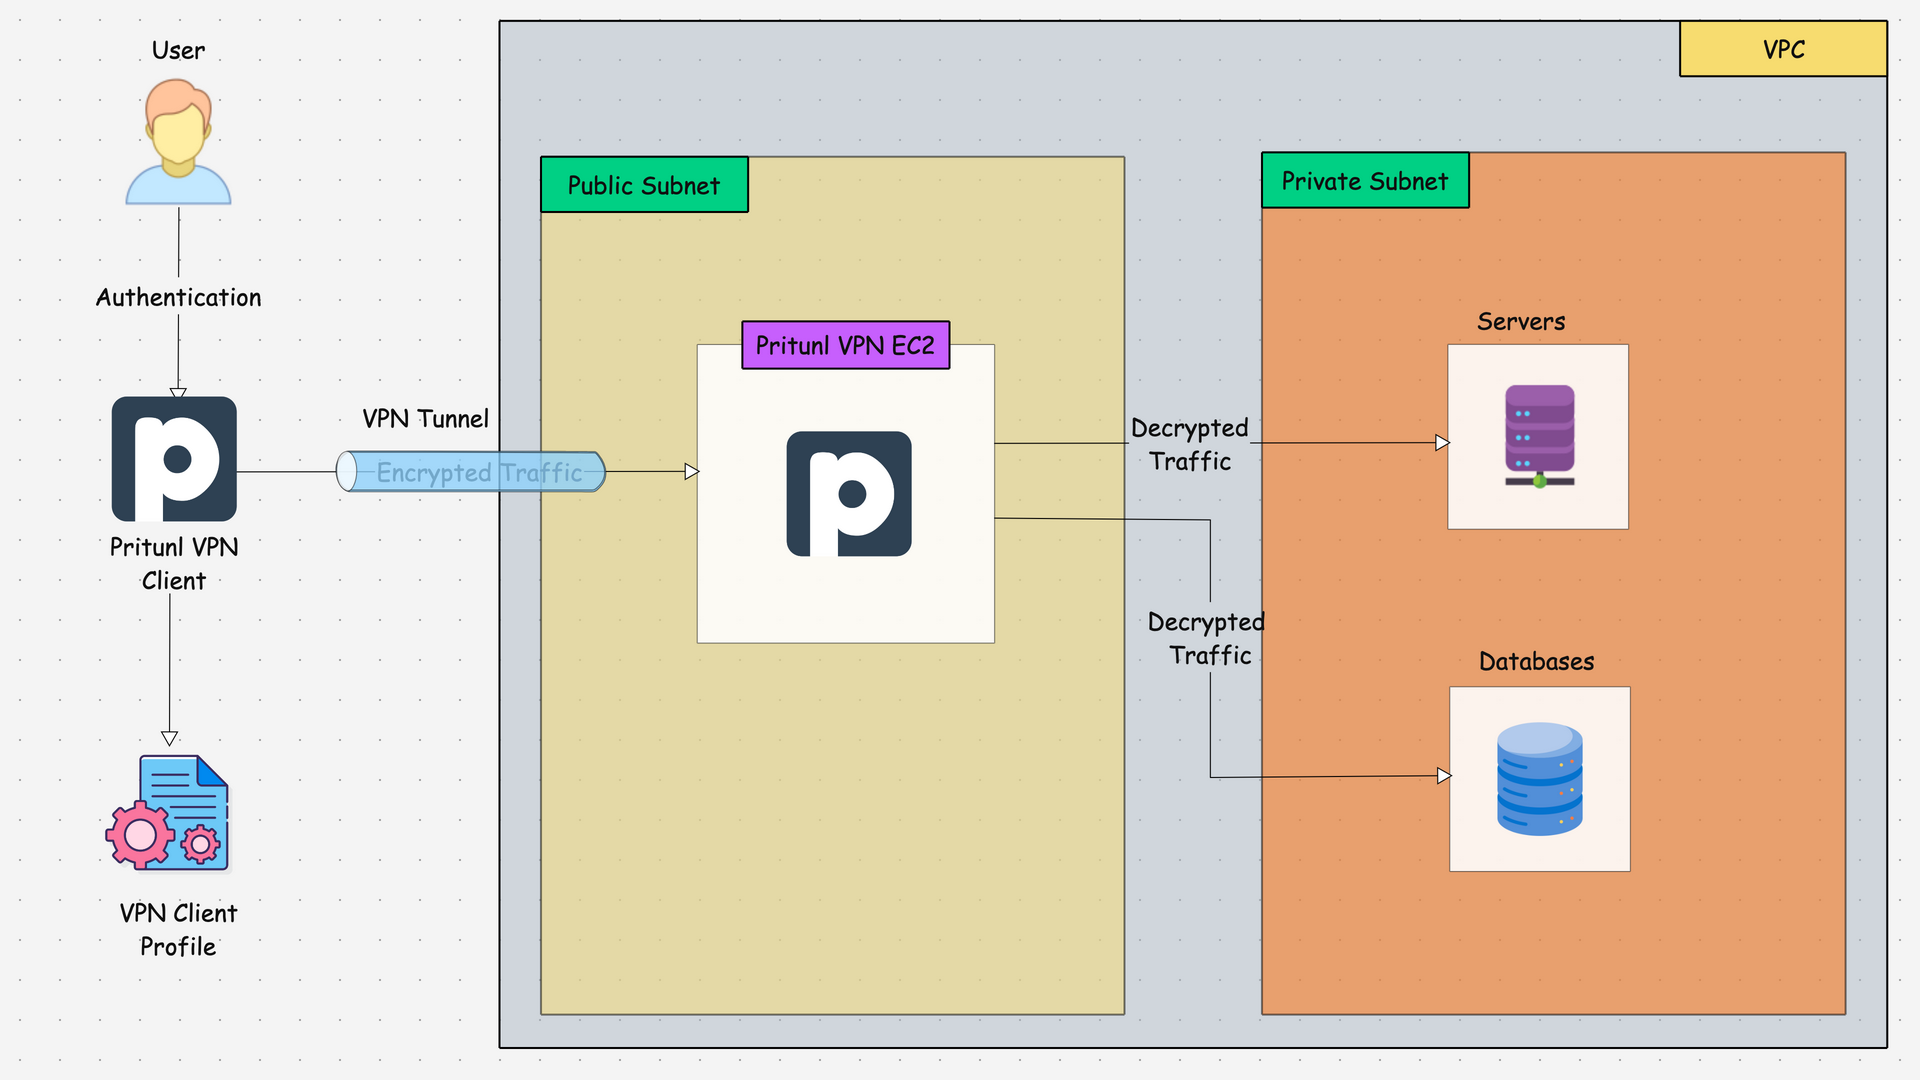Select the VPN Tunnel text label
Viewport: 1920px width, 1080px height.
coord(426,418)
